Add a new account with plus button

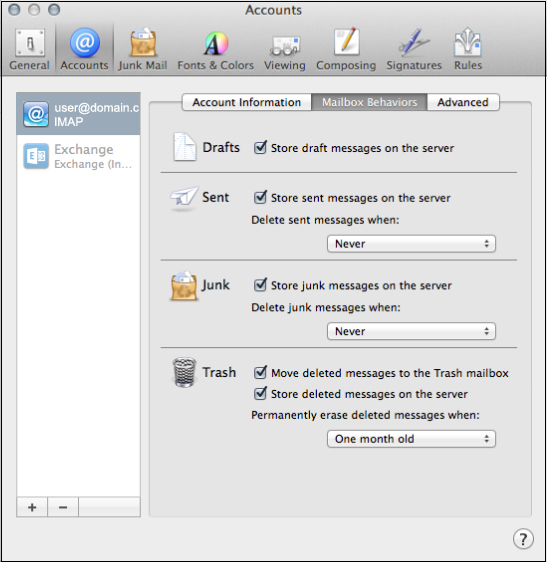32,507
